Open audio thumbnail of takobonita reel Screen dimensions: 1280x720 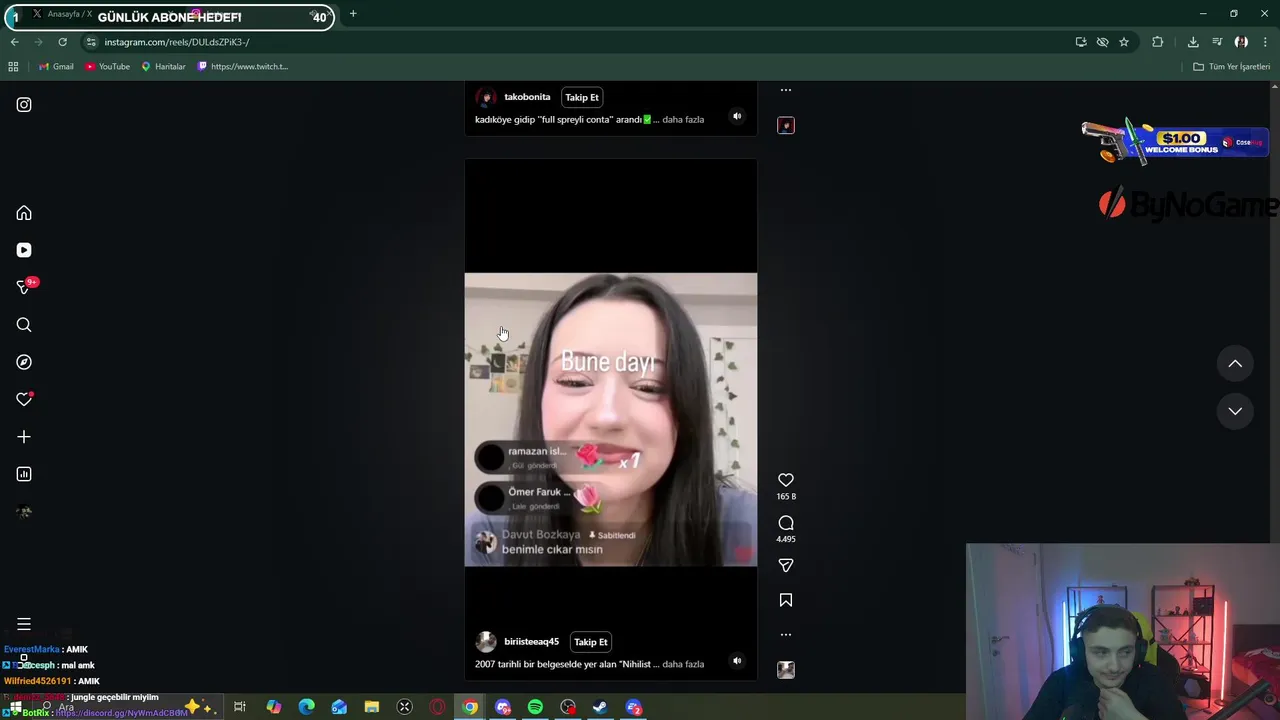pos(786,125)
